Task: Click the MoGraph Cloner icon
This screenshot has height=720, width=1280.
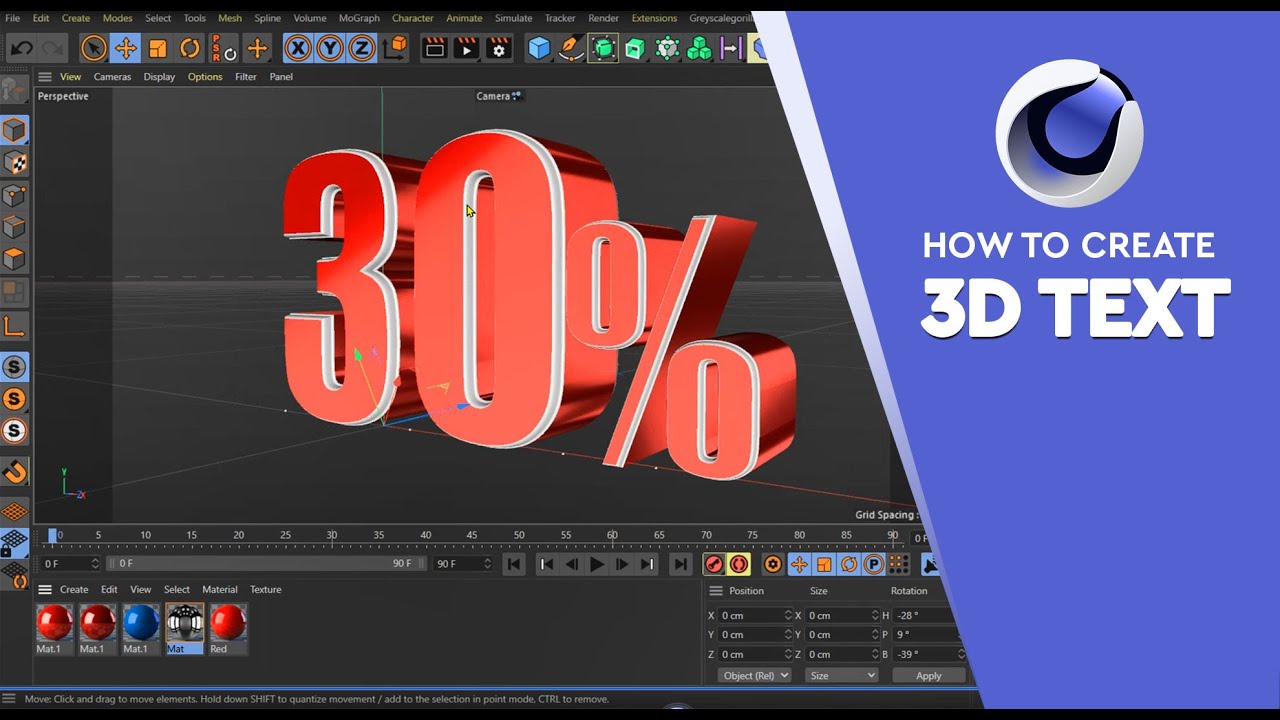Action: pyautogui.click(x=699, y=48)
